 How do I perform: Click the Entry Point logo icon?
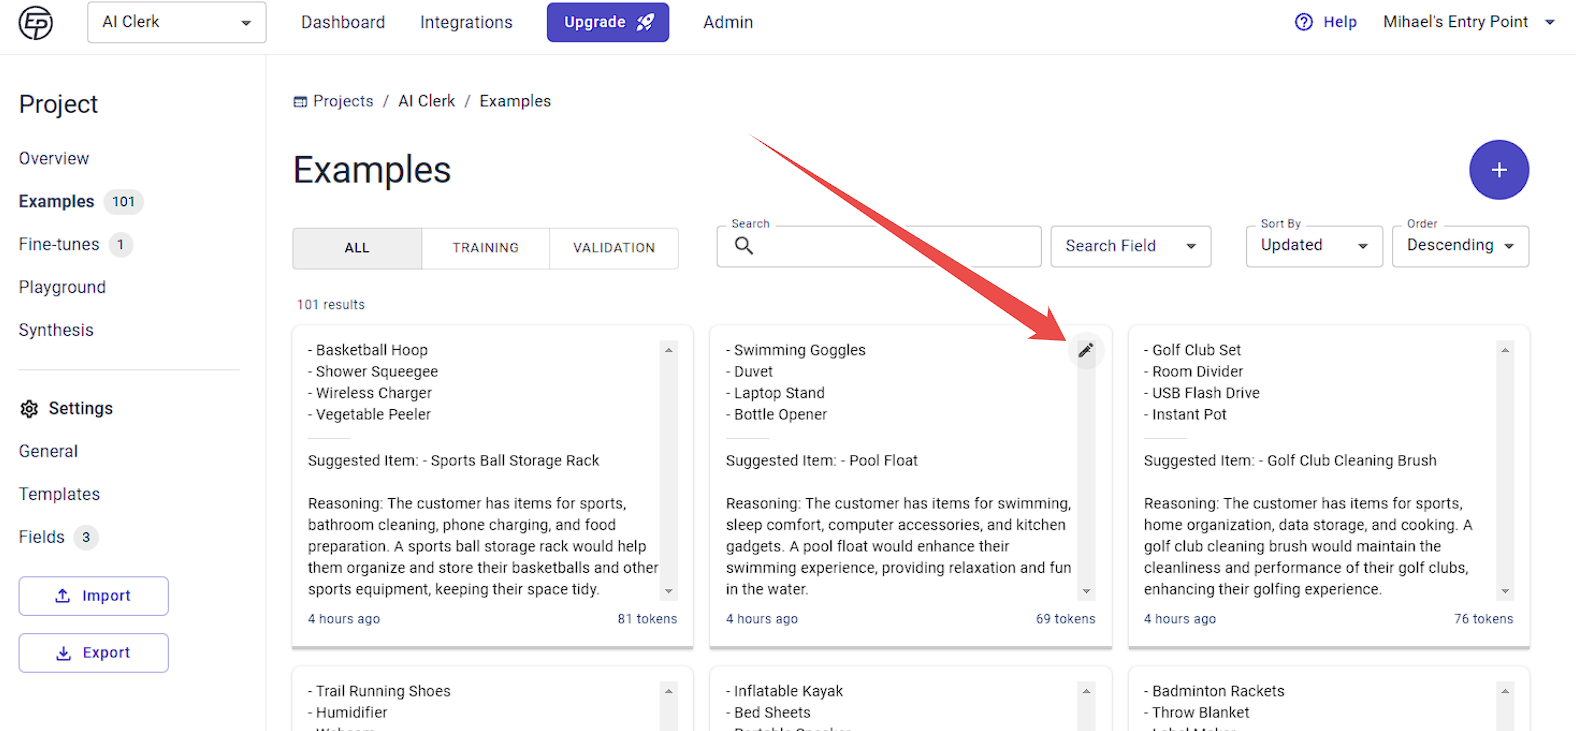36,22
